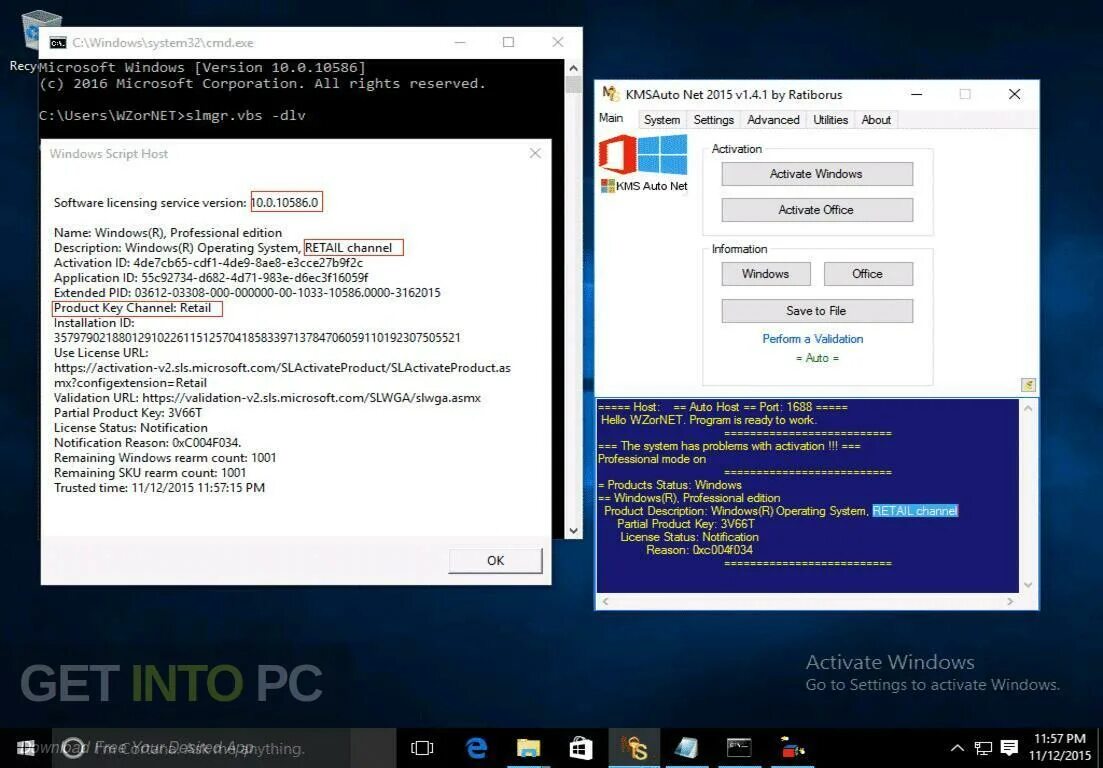Switch to the About tab in KMSAuto
This screenshot has height=768, width=1103.
[876, 120]
